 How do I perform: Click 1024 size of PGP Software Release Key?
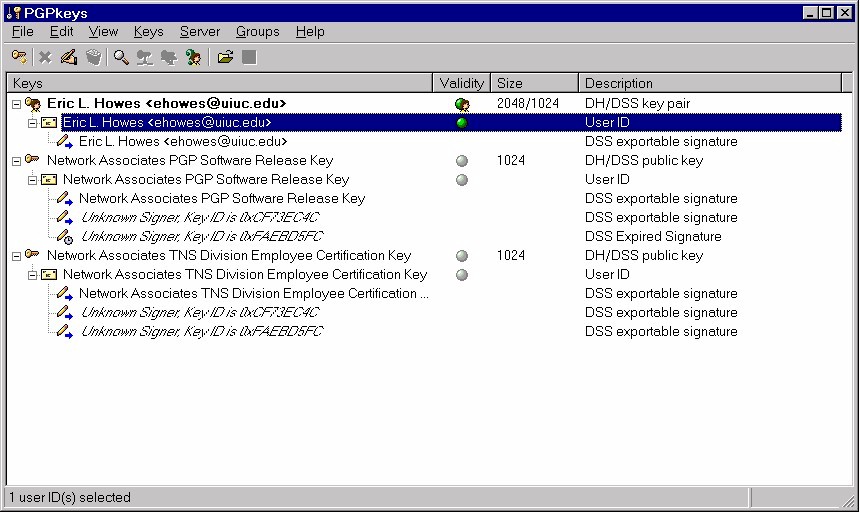pos(511,161)
